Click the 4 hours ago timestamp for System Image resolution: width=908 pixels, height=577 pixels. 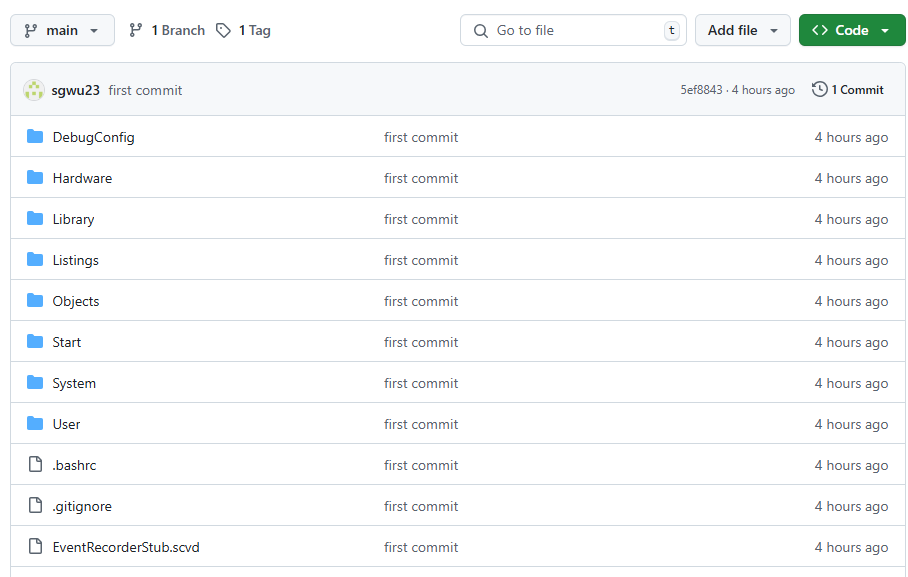(851, 384)
